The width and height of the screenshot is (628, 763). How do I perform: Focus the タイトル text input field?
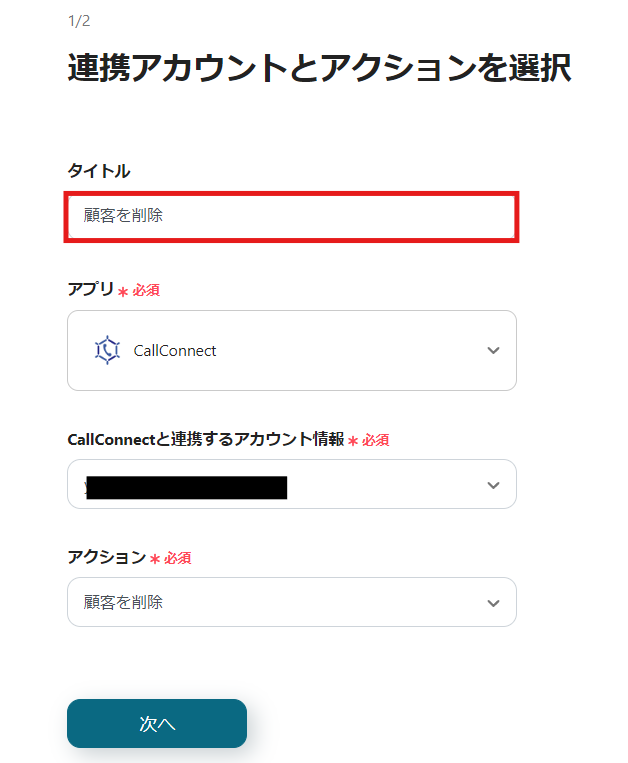(x=291, y=216)
